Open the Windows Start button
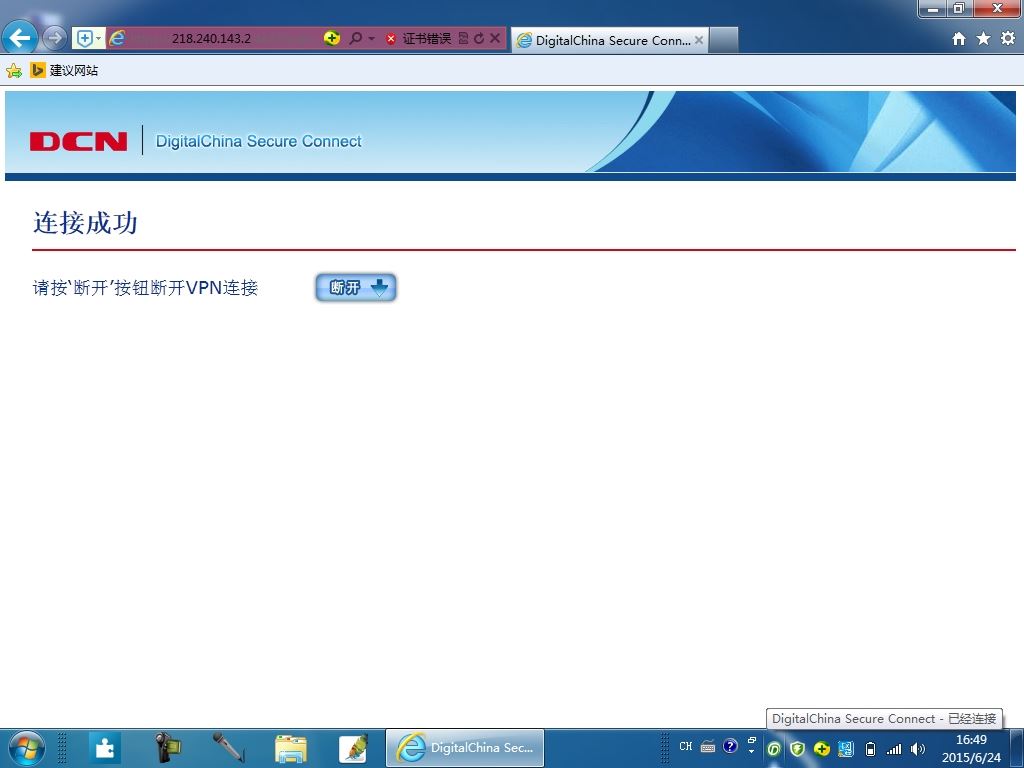 coord(26,748)
